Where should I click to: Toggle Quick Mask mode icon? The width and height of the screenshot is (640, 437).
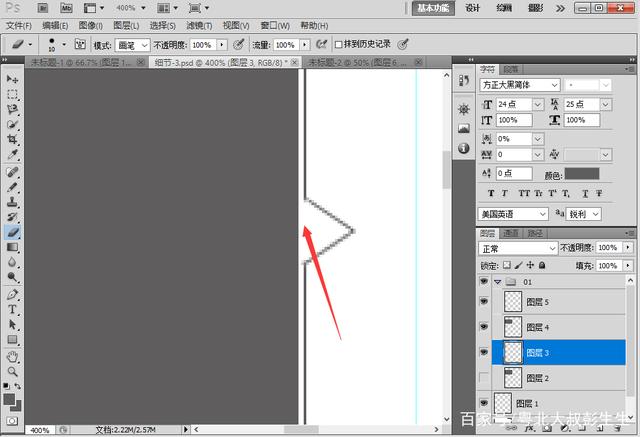[x=12, y=421]
